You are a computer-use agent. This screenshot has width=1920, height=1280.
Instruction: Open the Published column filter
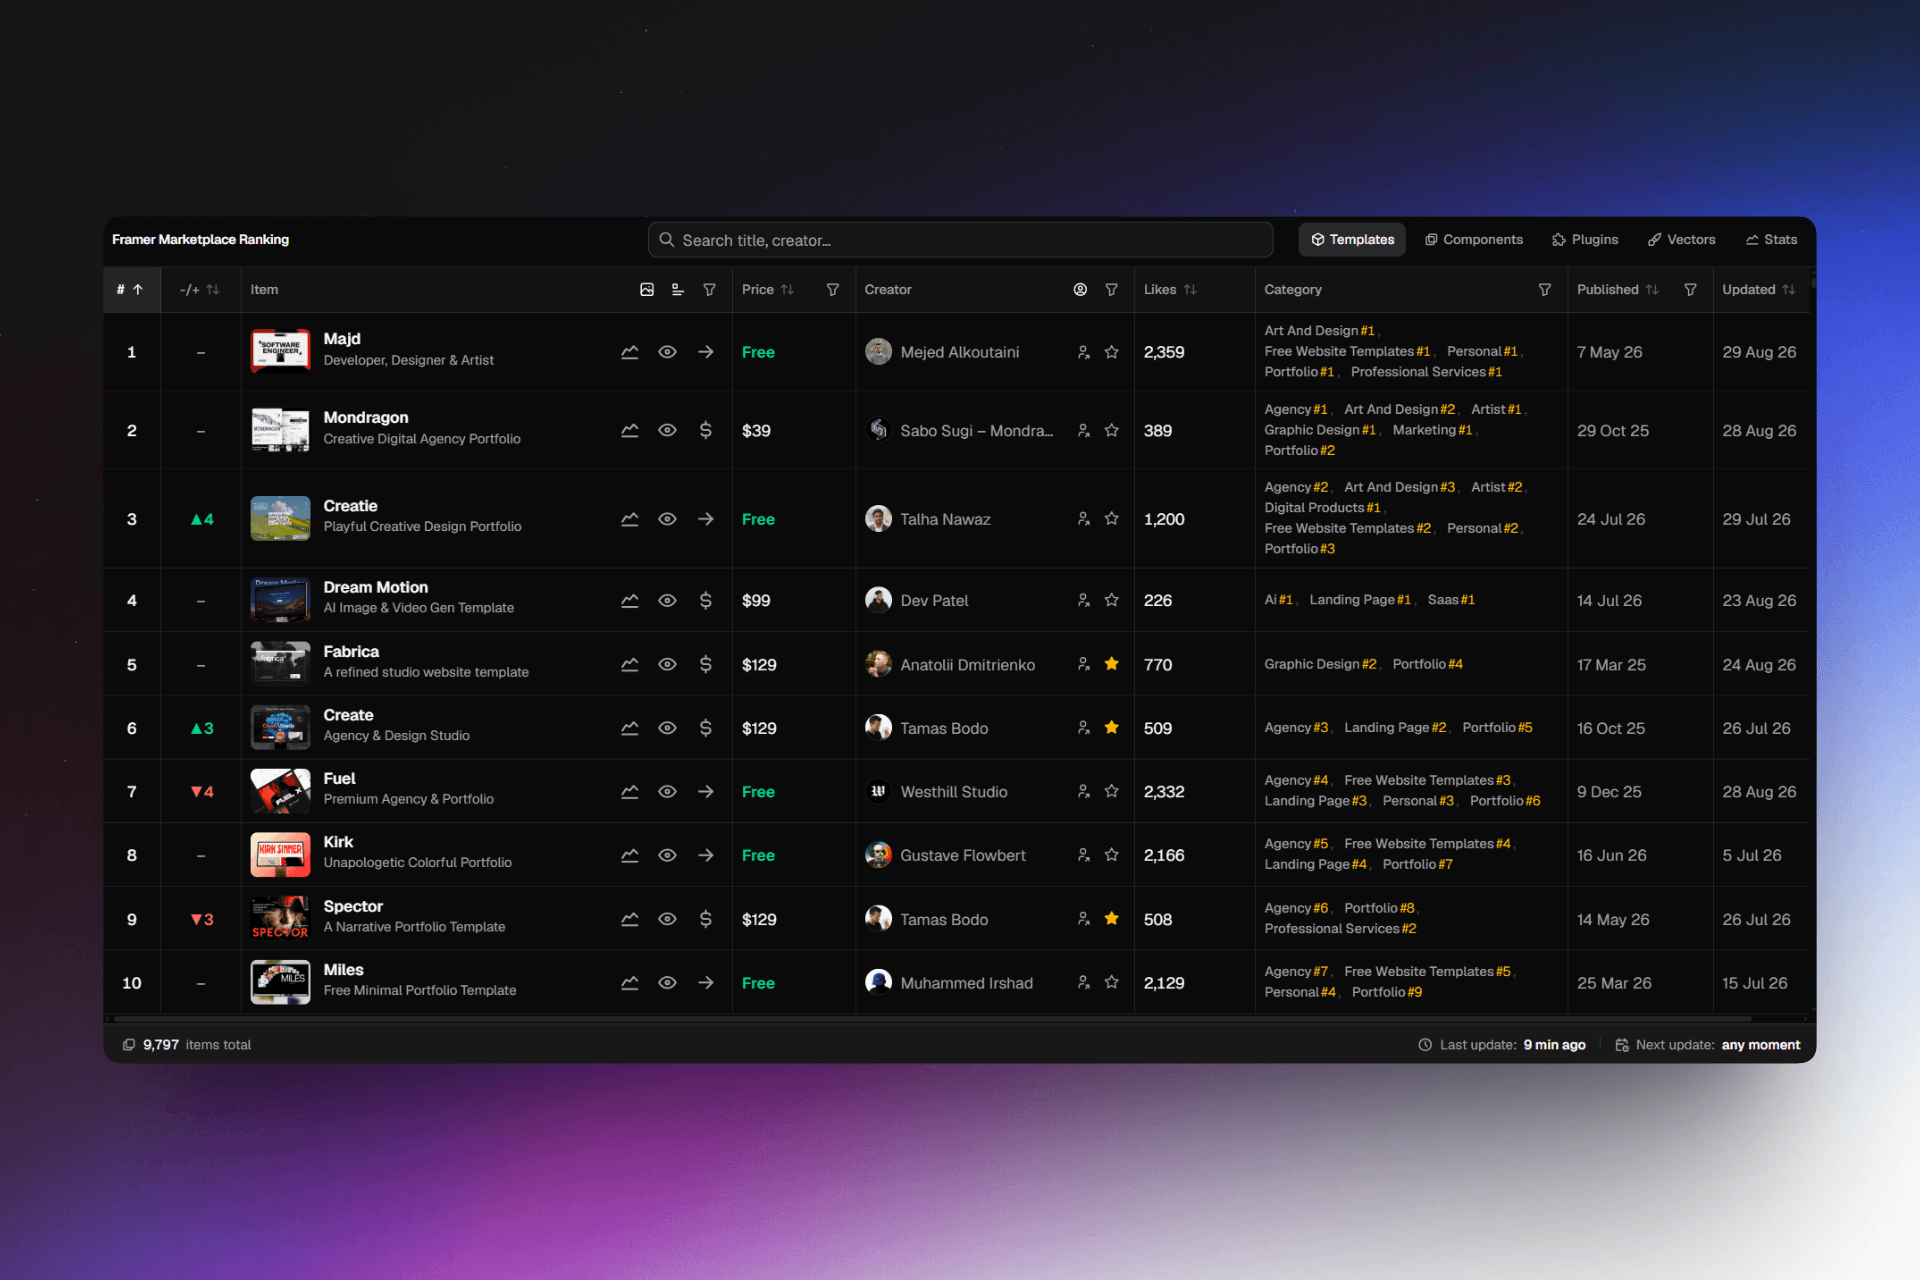1690,290
